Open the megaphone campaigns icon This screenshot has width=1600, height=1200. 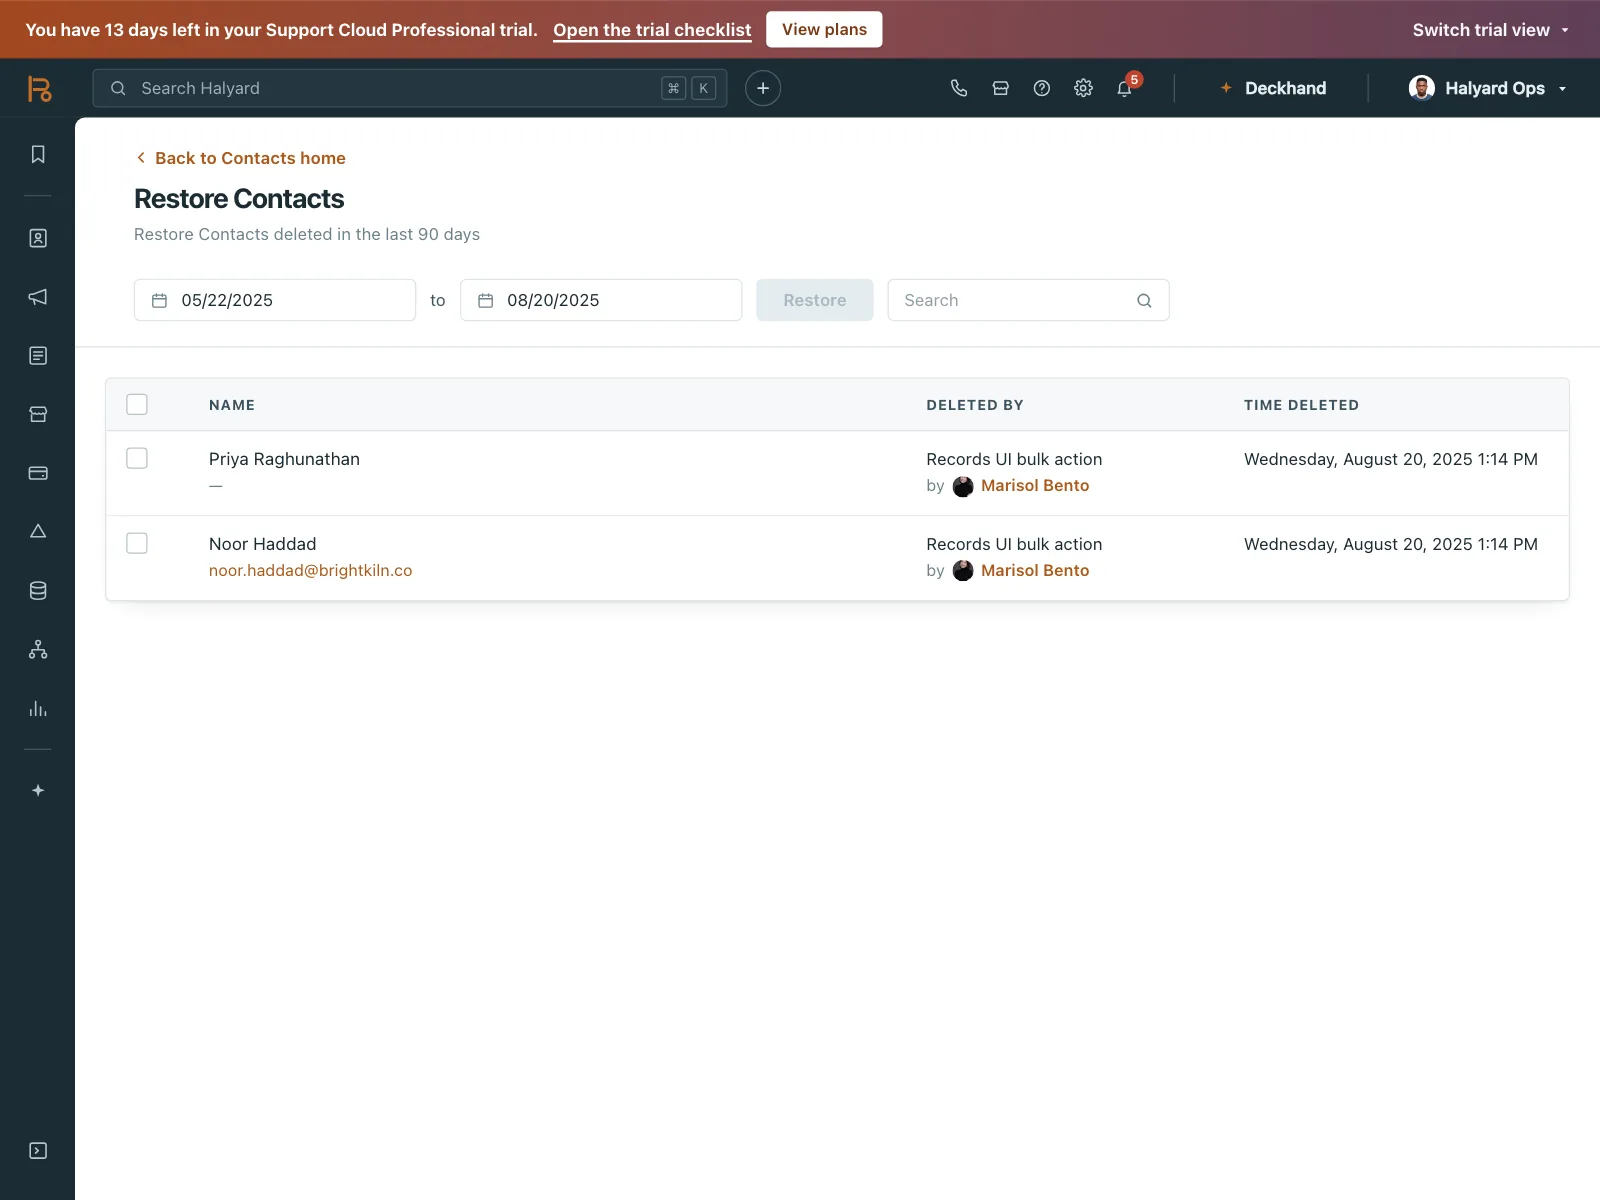coord(38,297)
